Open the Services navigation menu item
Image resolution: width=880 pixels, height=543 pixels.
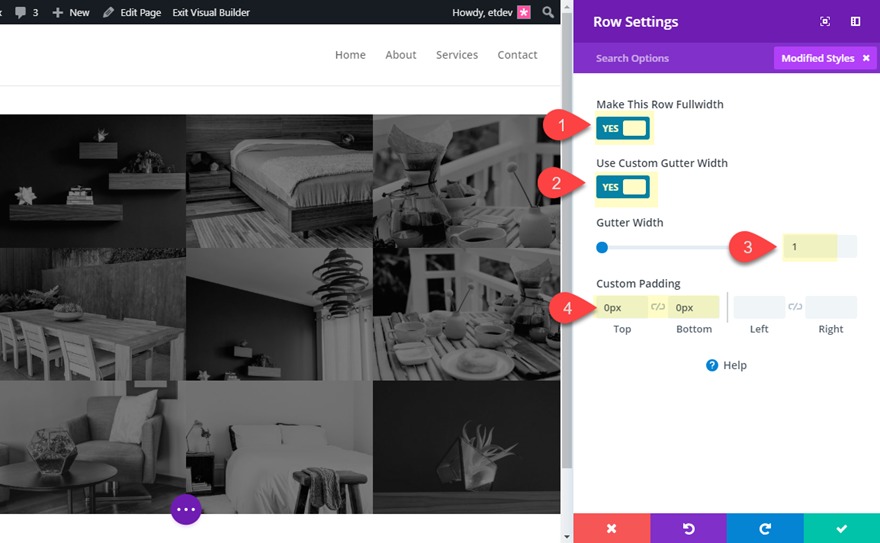(457, 54)
